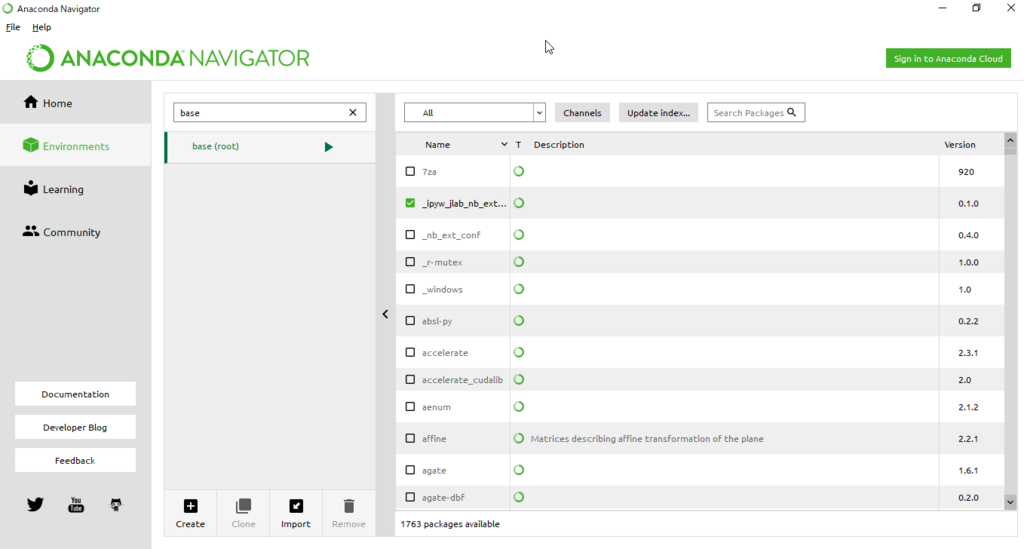Sort packages by Name column arrow
The image size is (1024, 549).
point(504,144)
